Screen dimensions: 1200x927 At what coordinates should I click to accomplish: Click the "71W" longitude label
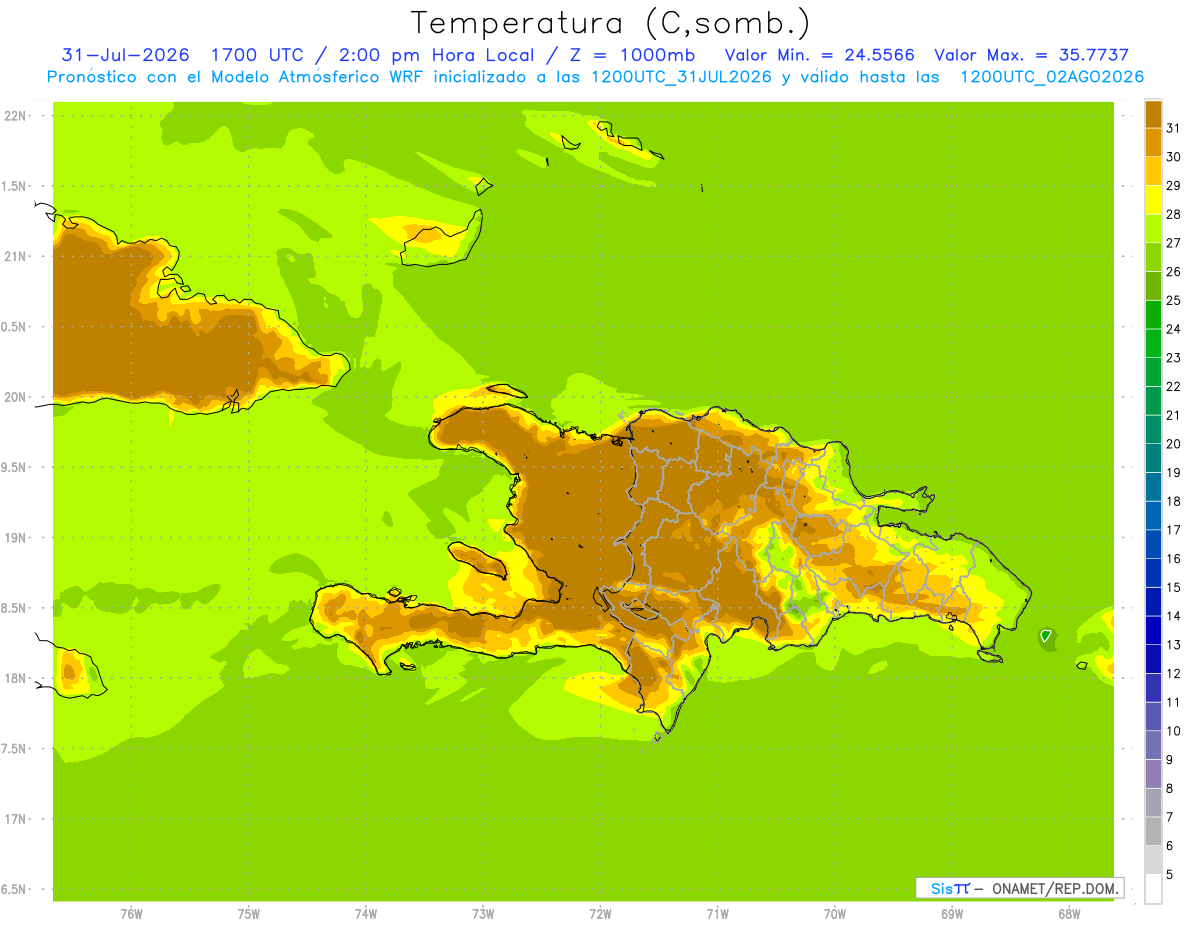717,913
